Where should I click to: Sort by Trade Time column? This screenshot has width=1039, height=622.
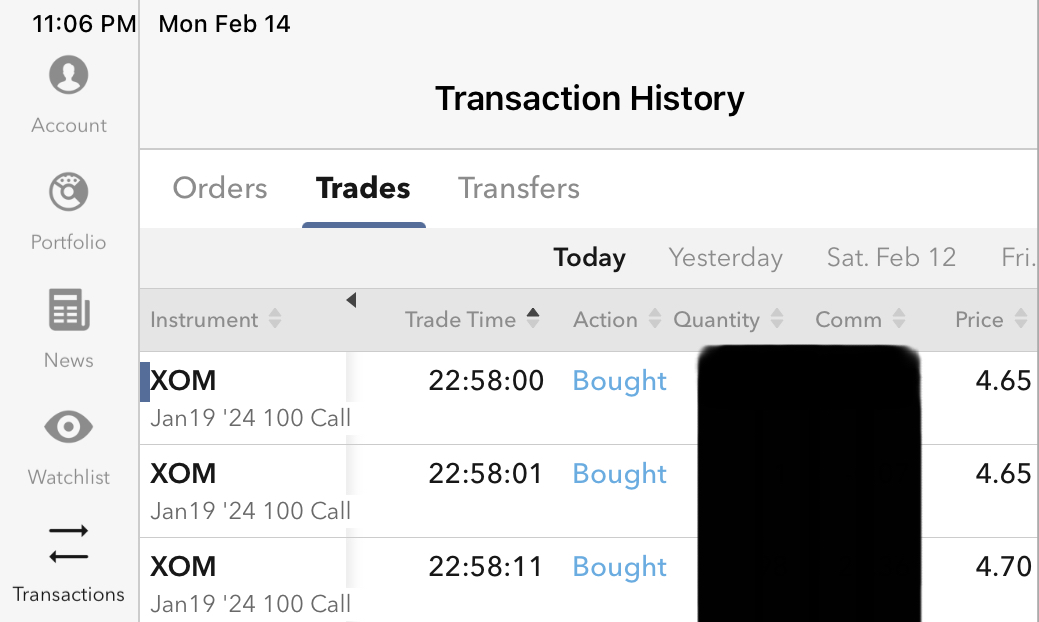[x=472, y=320]
